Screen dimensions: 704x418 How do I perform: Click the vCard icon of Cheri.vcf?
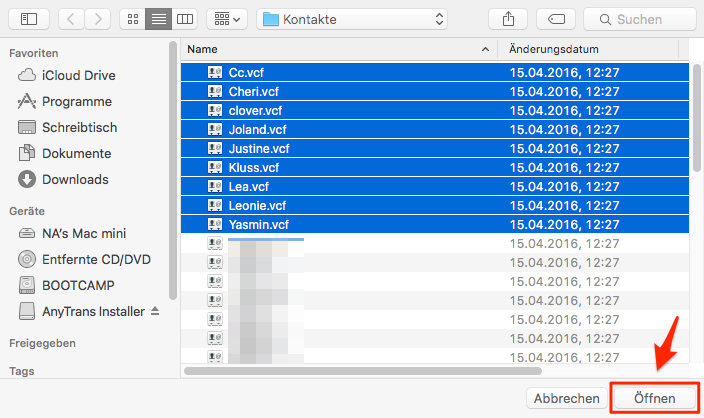215,92
